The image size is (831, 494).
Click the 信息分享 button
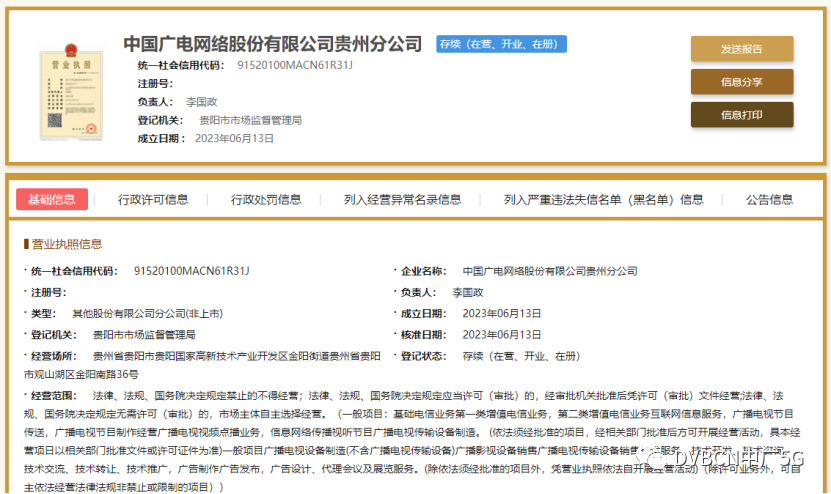pos(741,82)
